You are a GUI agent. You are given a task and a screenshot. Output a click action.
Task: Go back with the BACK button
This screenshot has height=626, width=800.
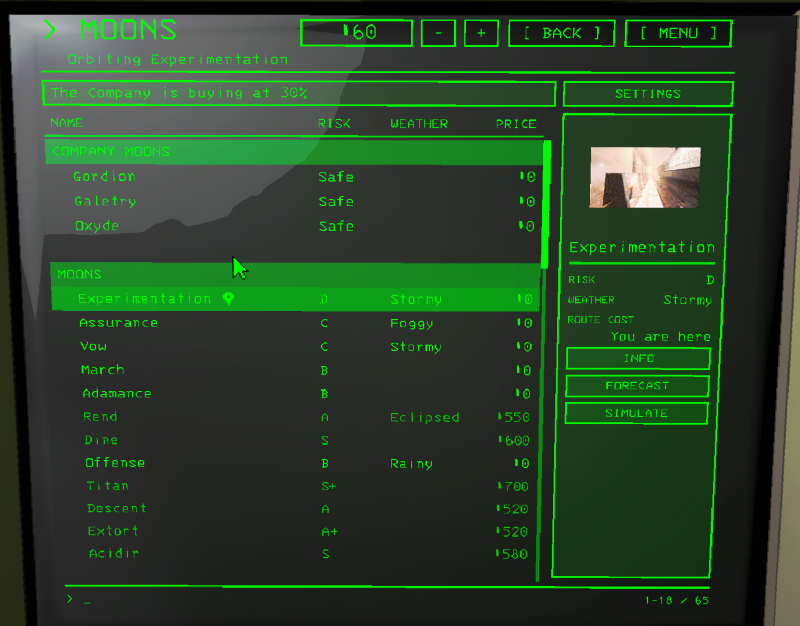pyautogui.click(x=562, y=34)
